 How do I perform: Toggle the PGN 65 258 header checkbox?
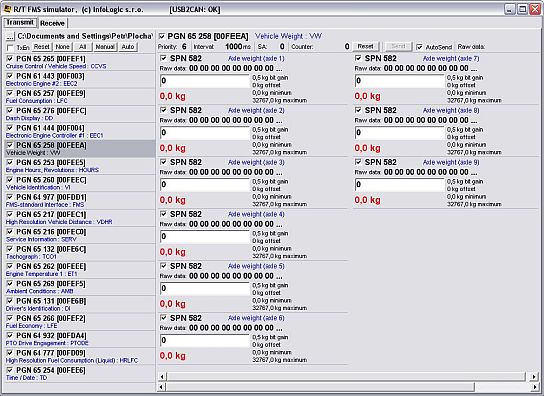click(162, 36)
